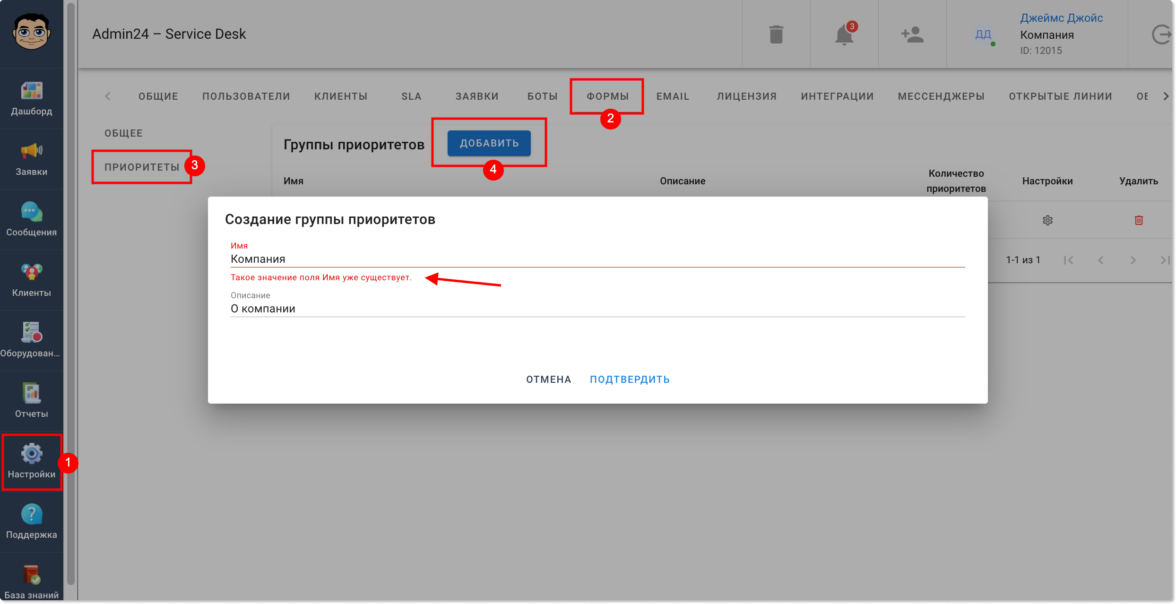Screen dimensions: 1176x604
Task: Switch to the ЛИЦЕНЗИЯ tab
Action: tap(747, 96)
